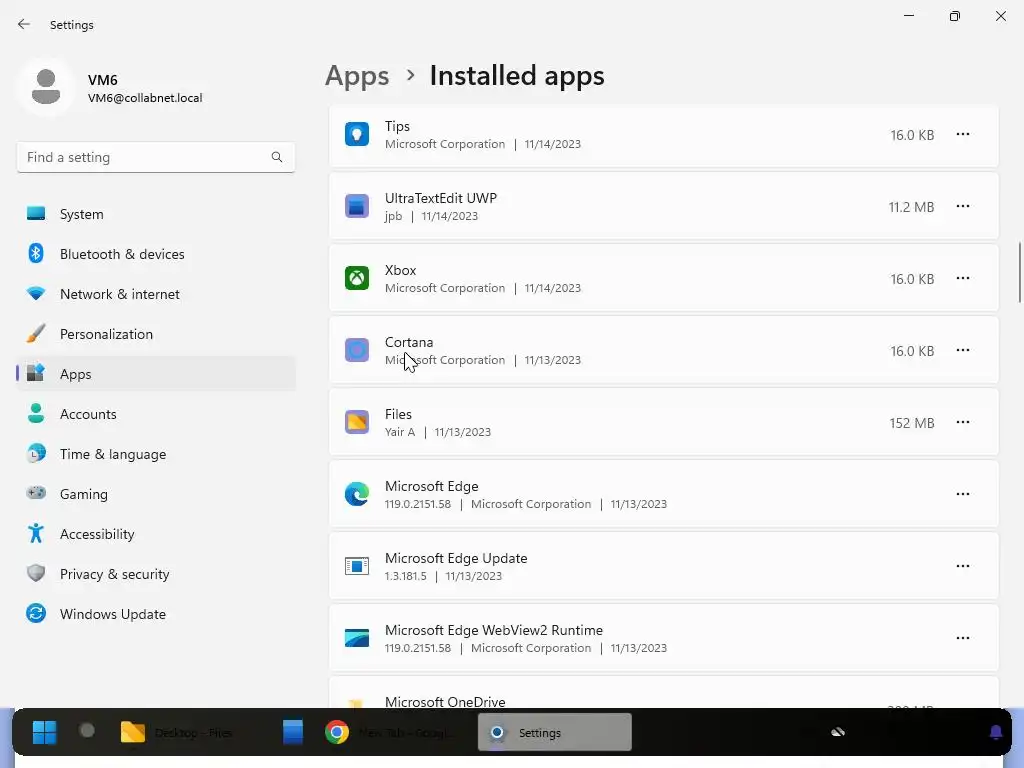The height and width of the screenshot is (768, 1024).
Task: Open Gaming settings
Action: tap(156, 494)
